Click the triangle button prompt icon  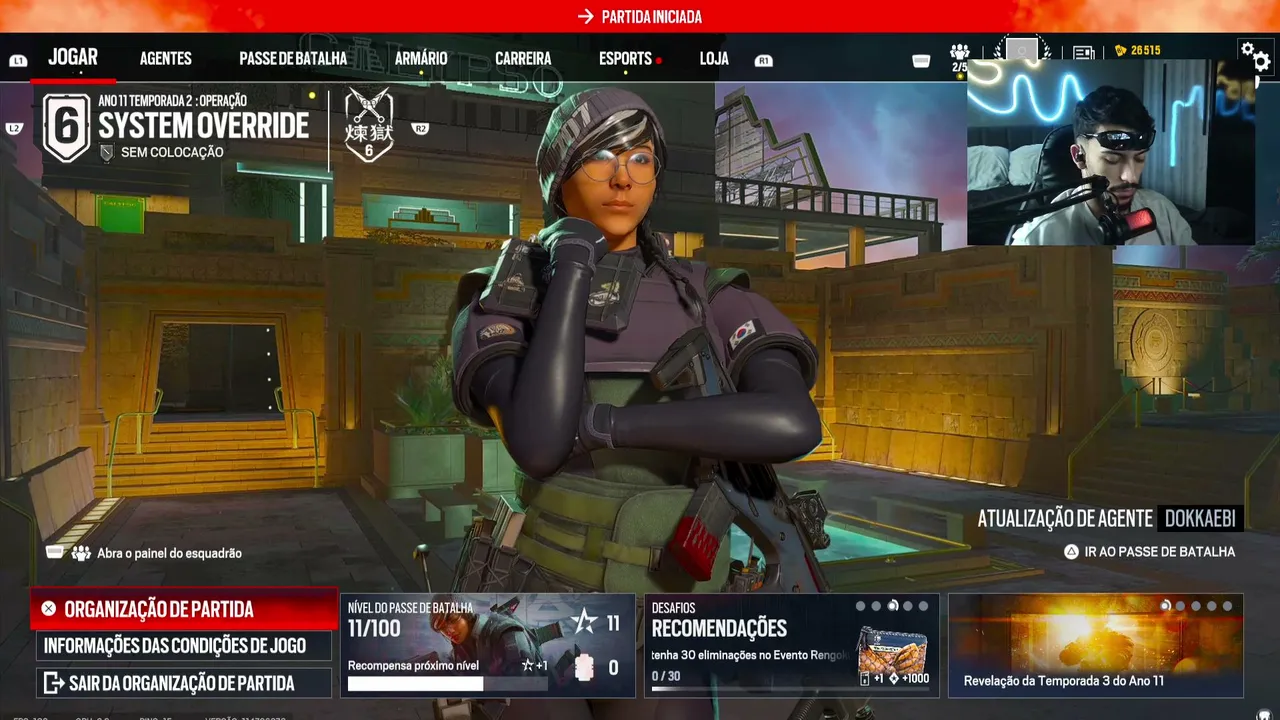click(1071, 551)
